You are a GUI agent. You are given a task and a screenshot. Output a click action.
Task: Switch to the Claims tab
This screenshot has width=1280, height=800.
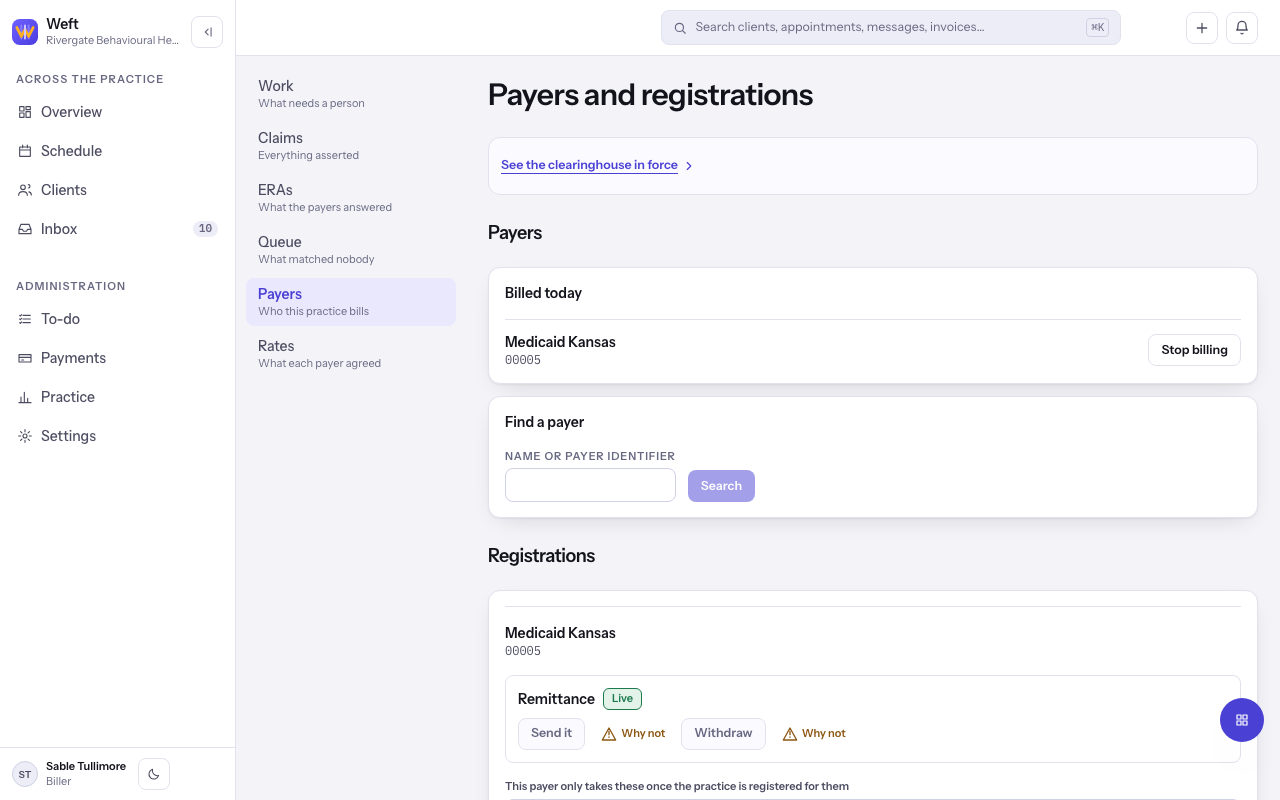tap(351, 146)
